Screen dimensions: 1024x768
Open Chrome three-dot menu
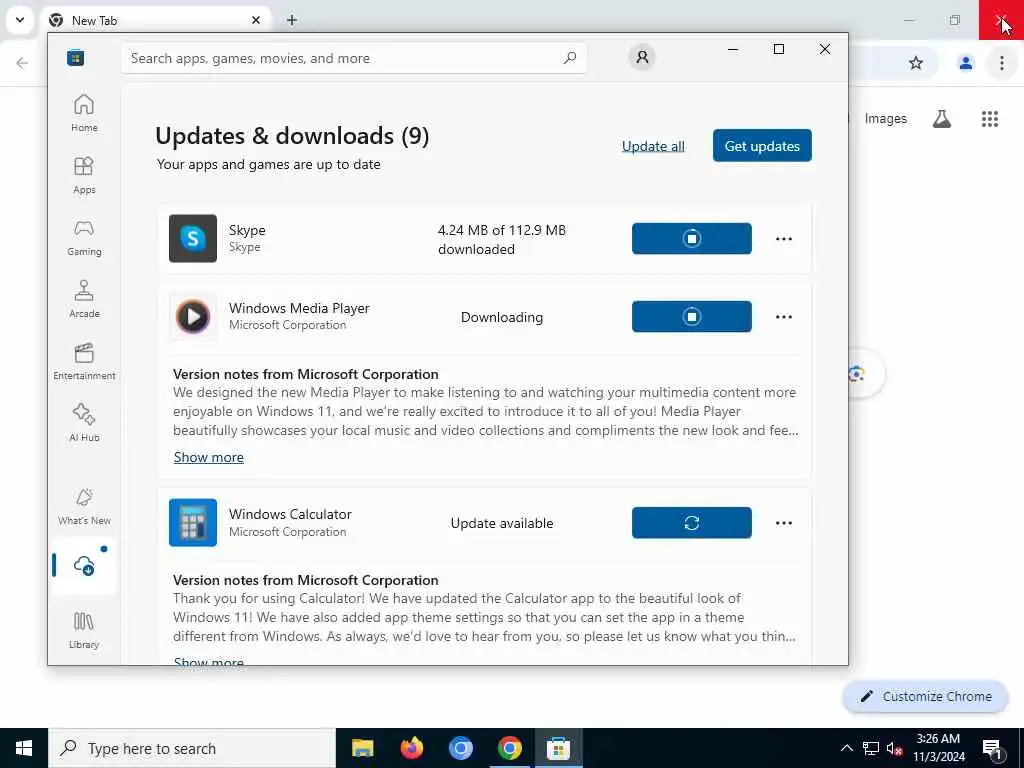coord(1001,63)
